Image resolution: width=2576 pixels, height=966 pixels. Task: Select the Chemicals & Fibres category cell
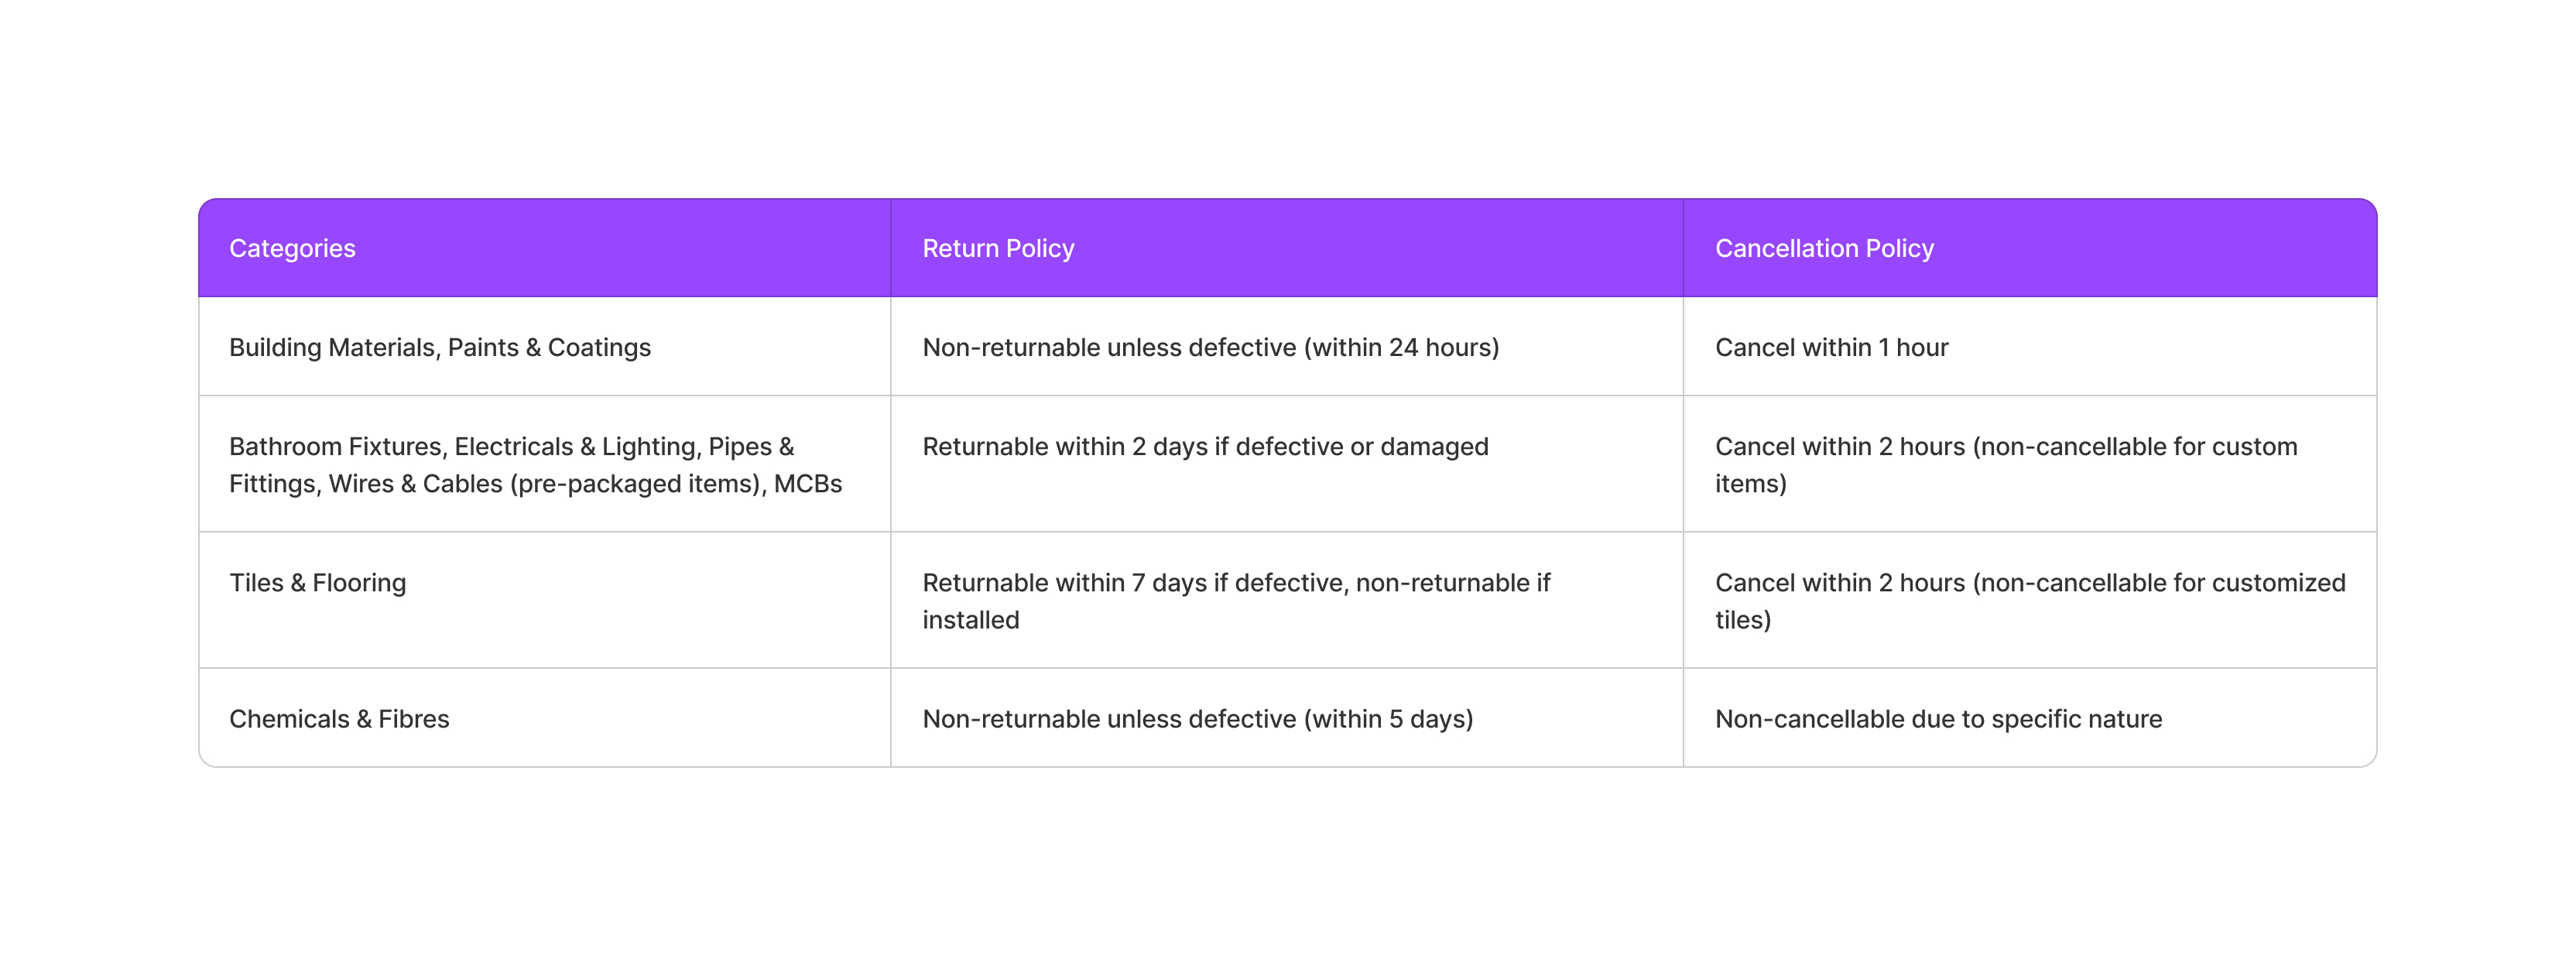(339, 719)
